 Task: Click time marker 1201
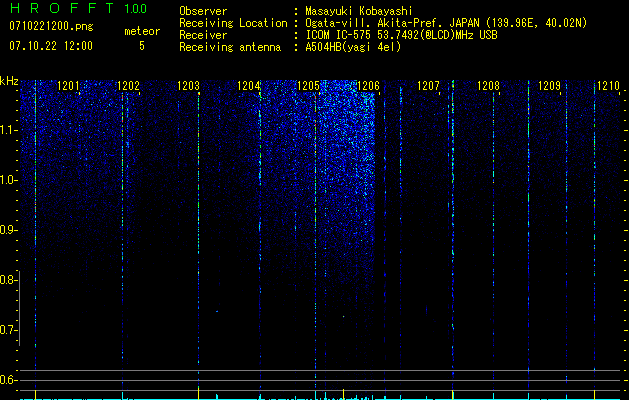click(x=68, y=85)
